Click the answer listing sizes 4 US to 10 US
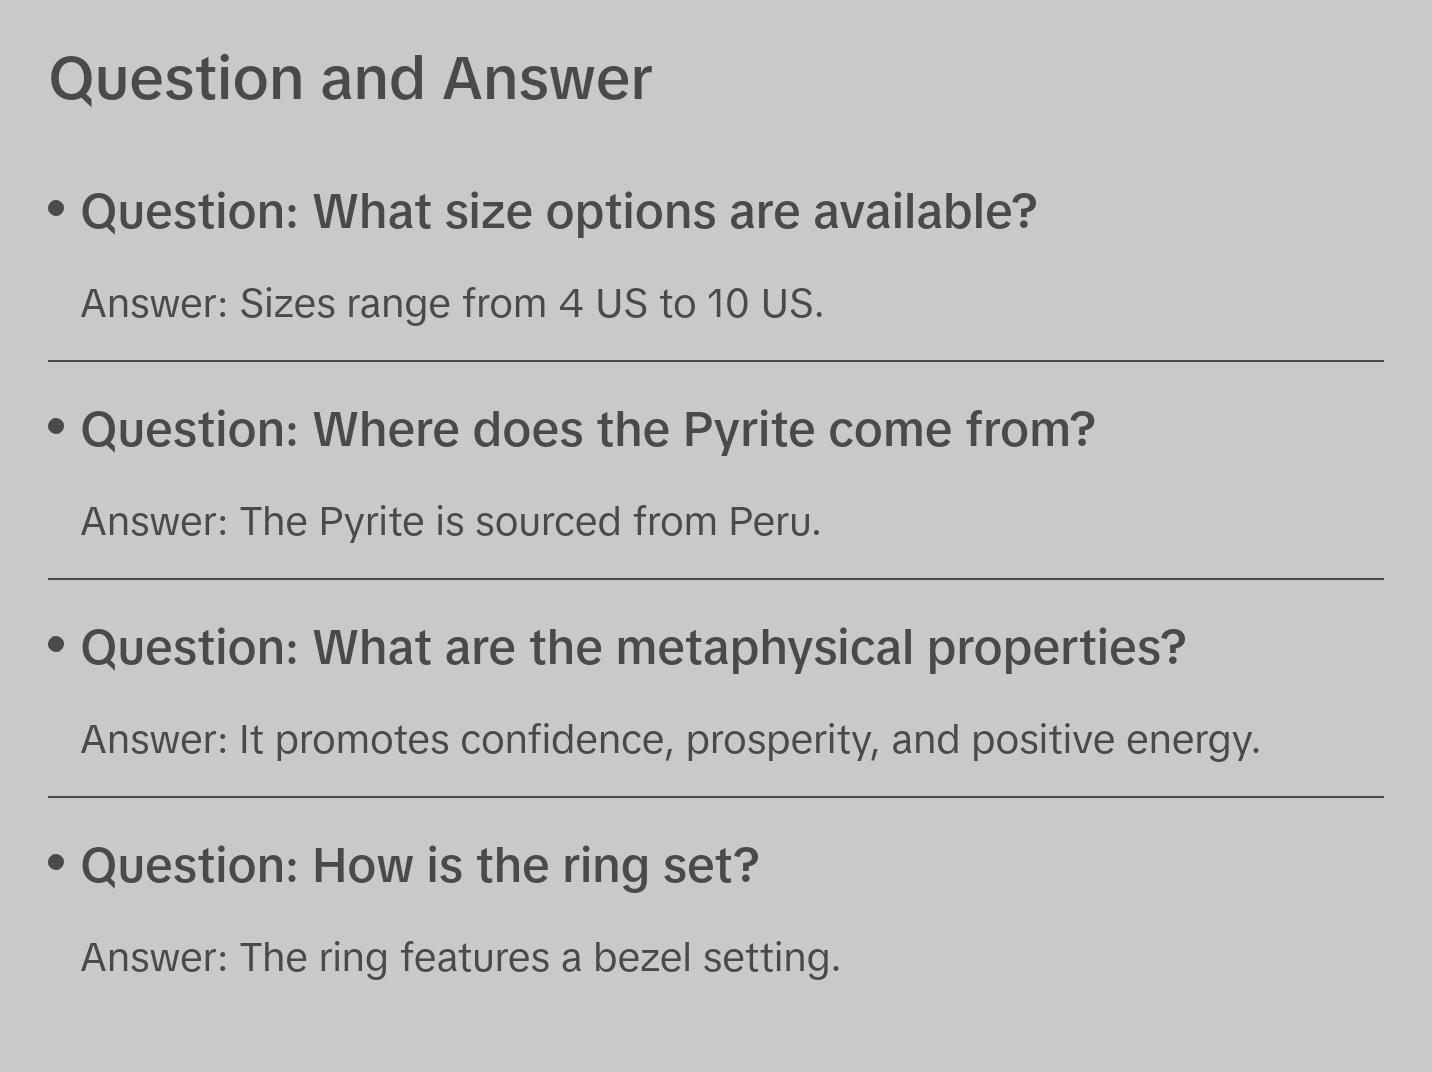Viewport: 1432px width, 1072px height. [x=452, y=304]
